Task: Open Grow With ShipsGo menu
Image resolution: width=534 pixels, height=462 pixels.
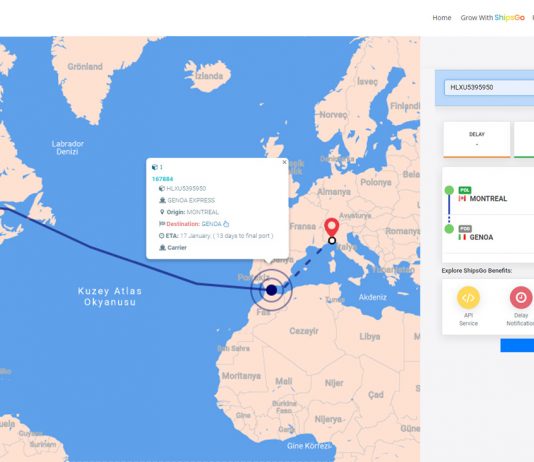Action: [492, 18]
